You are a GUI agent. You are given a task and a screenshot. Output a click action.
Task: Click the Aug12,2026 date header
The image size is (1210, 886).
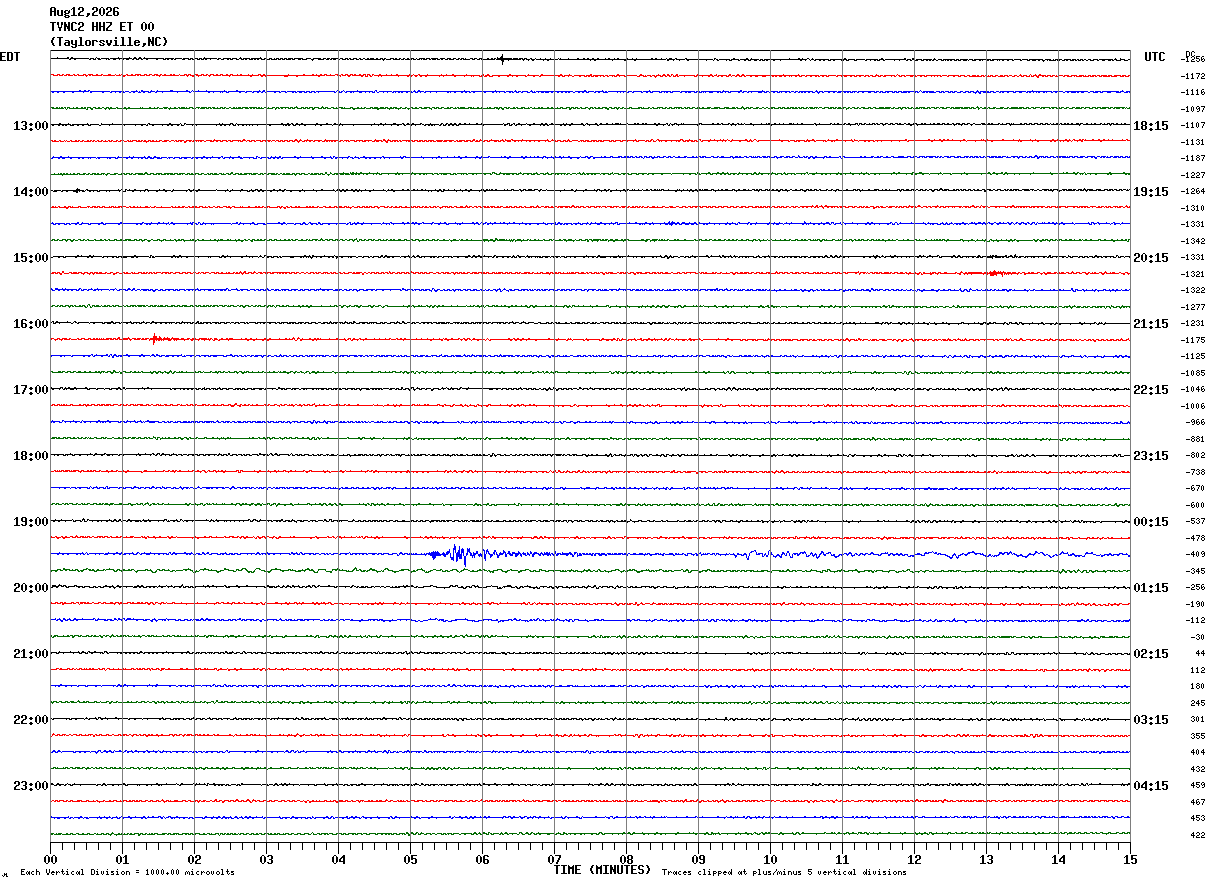coord(84,12)
